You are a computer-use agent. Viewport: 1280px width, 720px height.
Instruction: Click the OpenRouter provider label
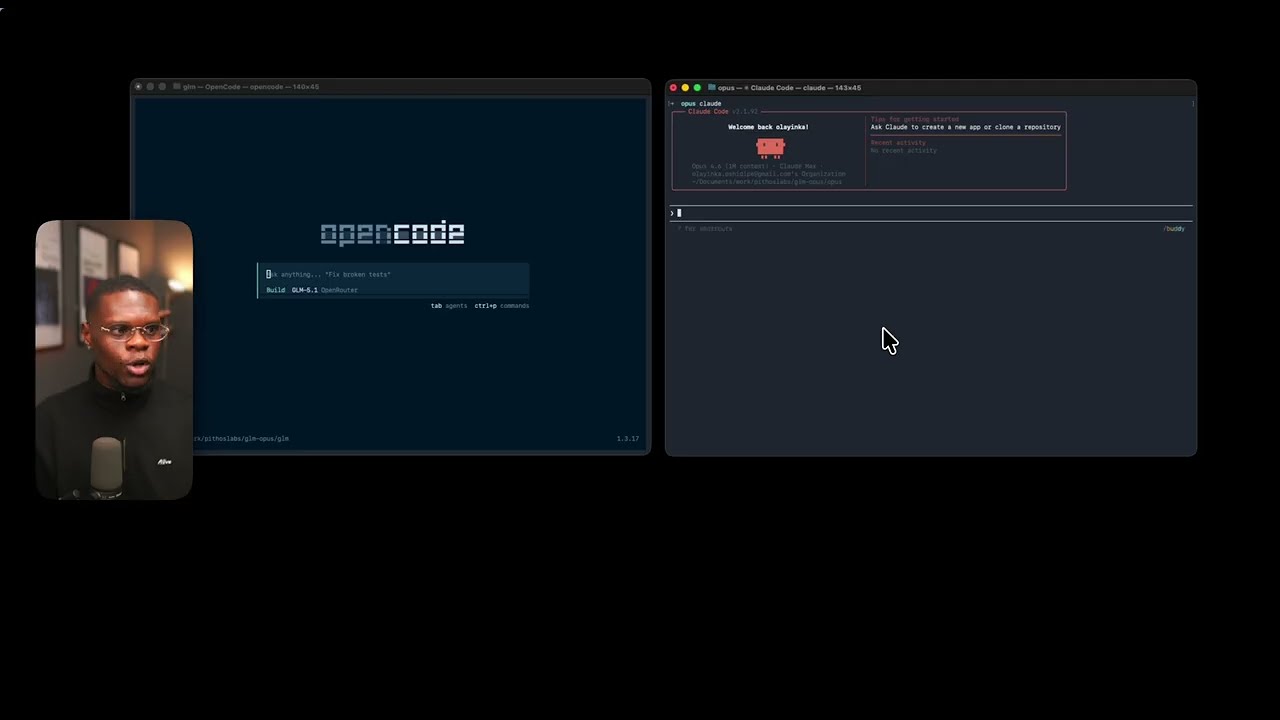click(339, 290)
